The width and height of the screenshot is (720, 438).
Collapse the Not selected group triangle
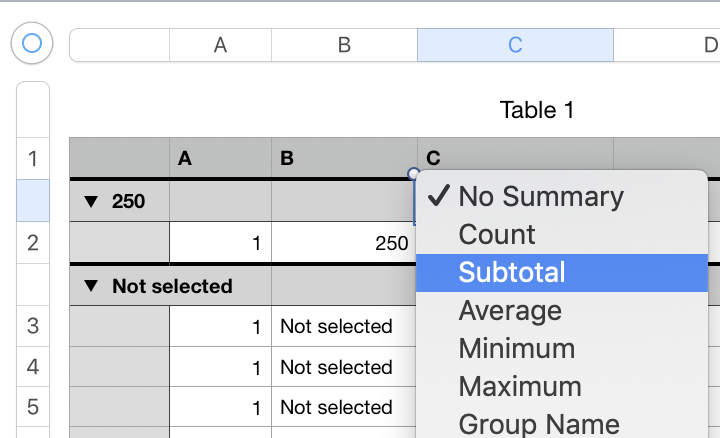click(92, 286)
